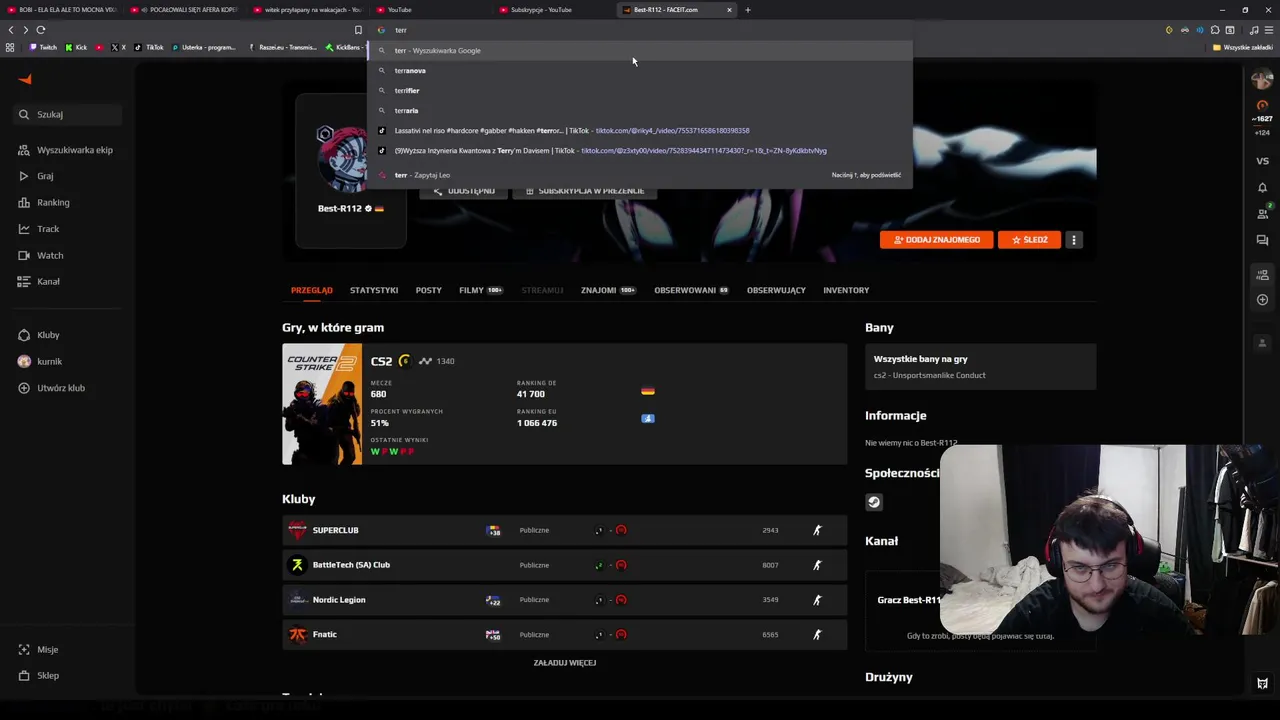The height and width of the screenshot is (720, 1280).
Task: Click the CS2 player icon on Nordic Legion row
Action: [817, 600]
